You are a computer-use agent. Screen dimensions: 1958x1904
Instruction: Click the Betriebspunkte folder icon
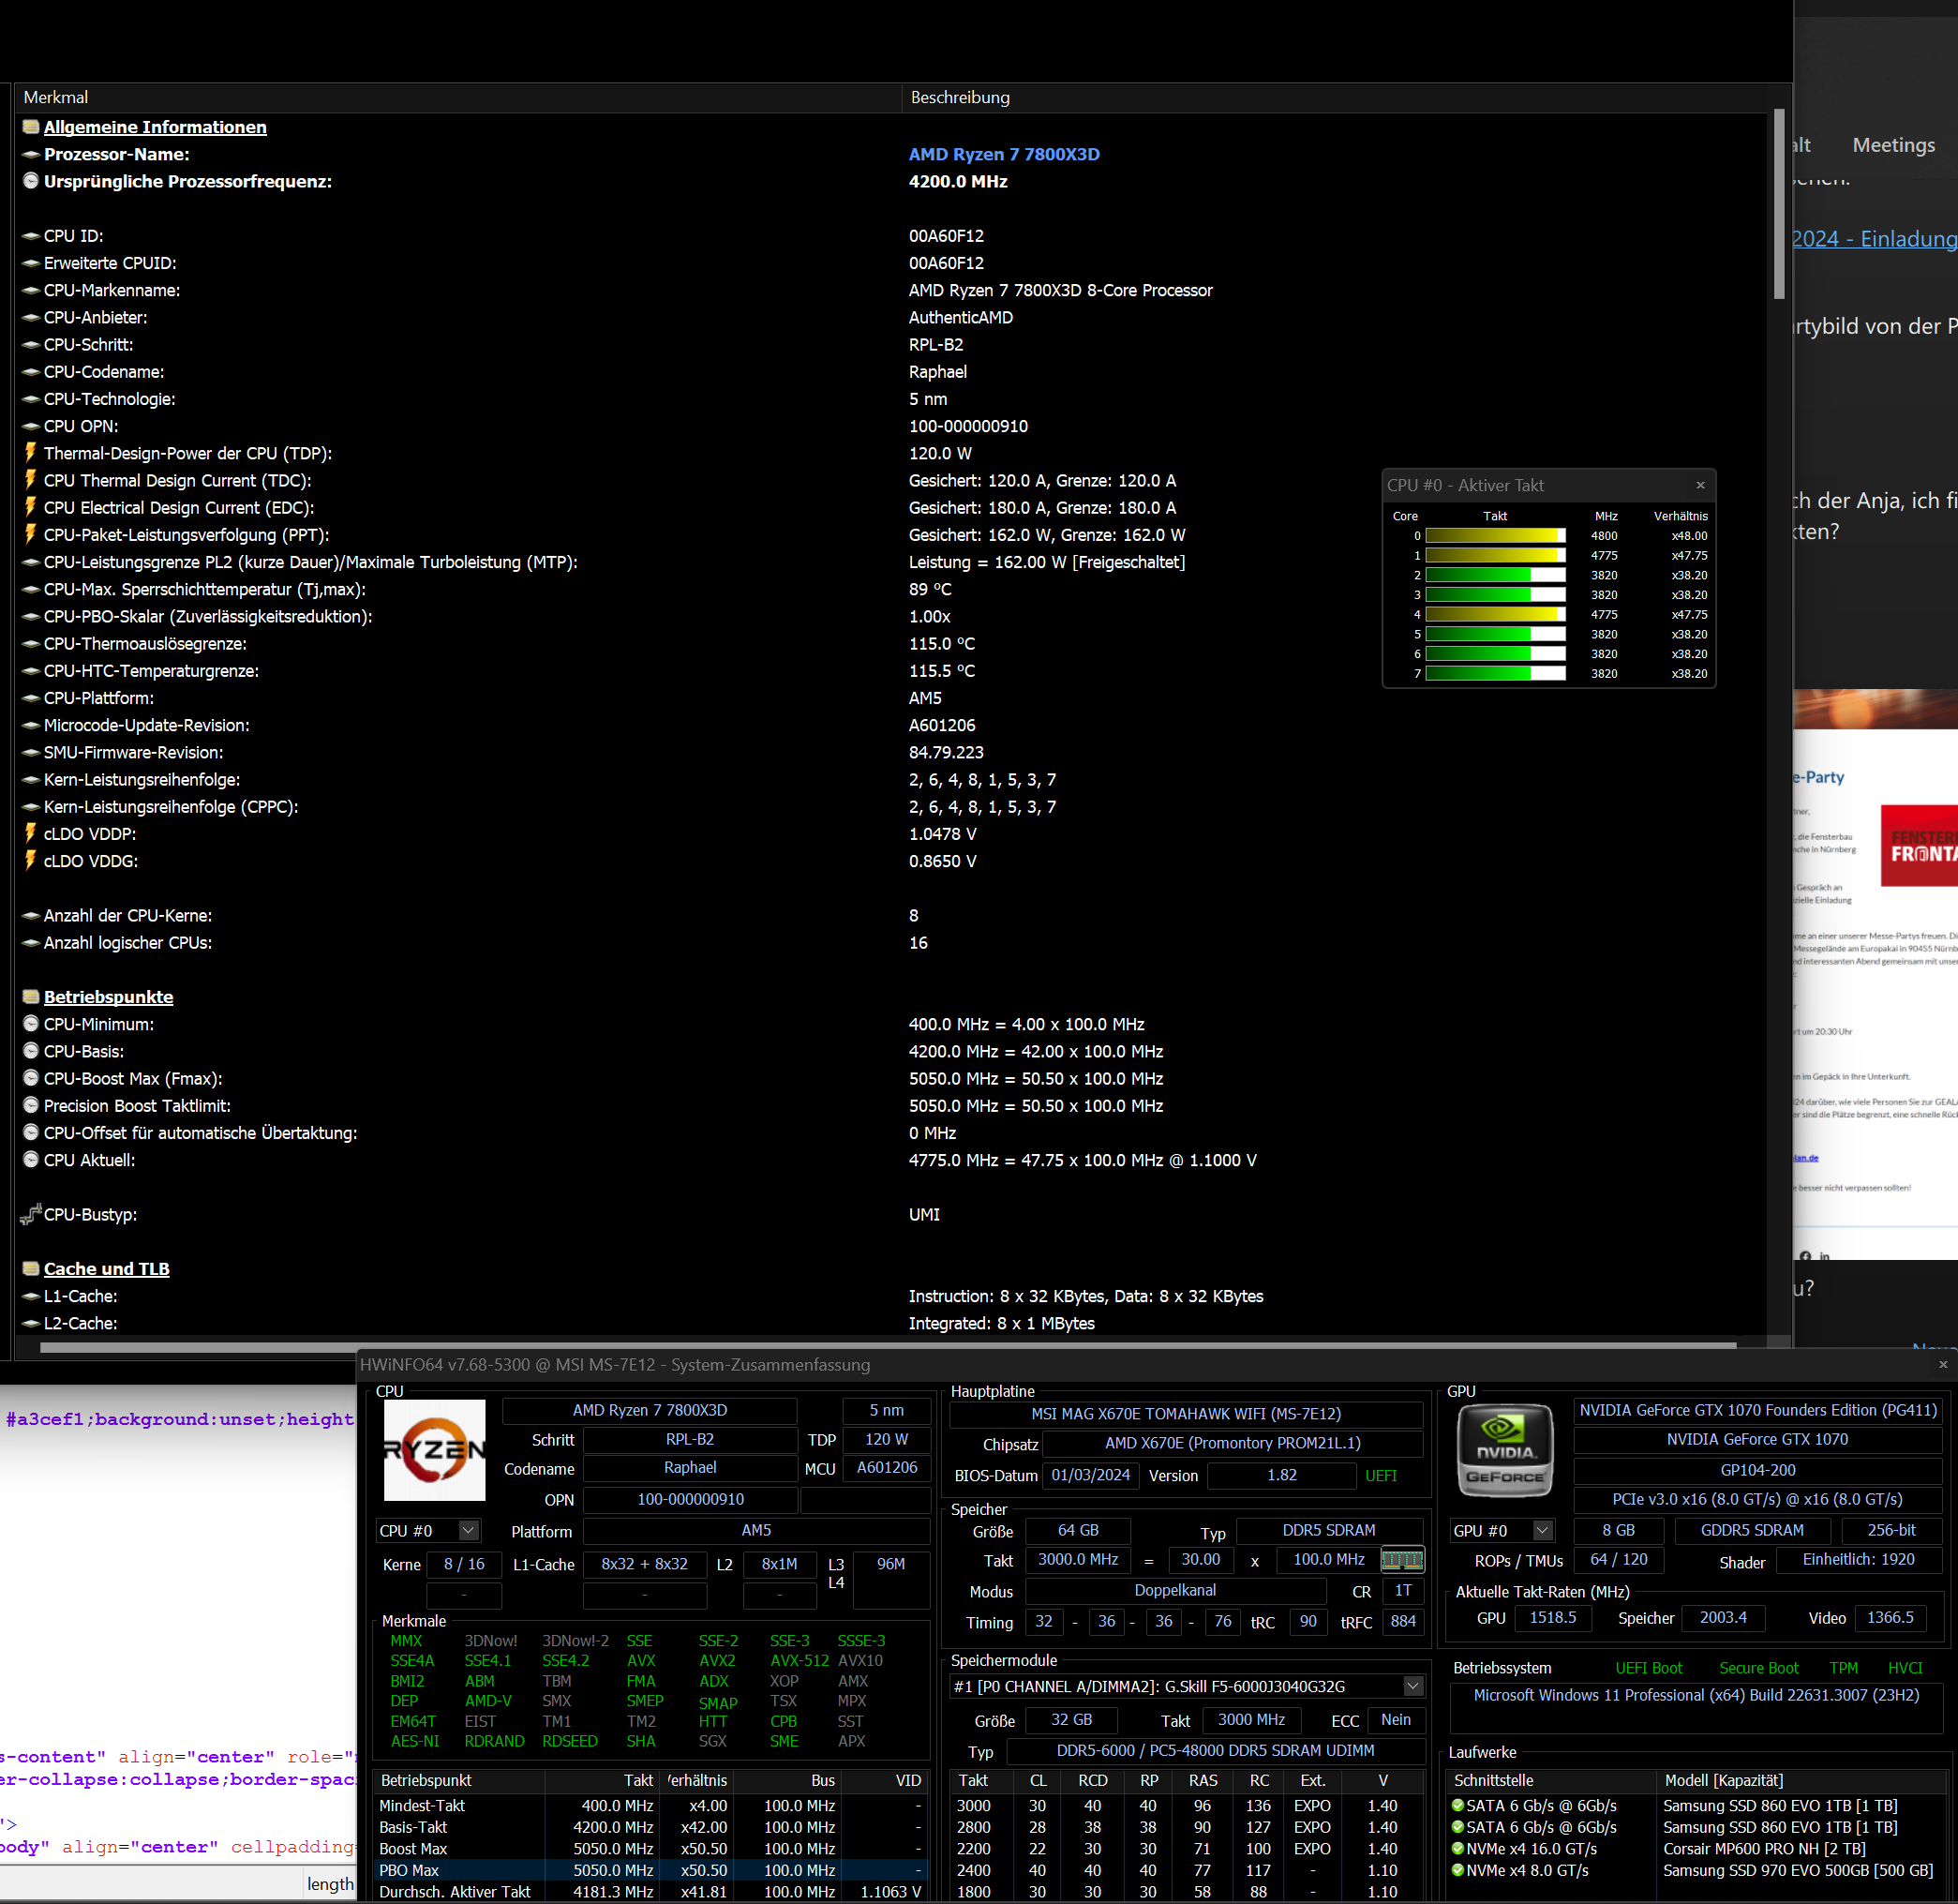31,997
